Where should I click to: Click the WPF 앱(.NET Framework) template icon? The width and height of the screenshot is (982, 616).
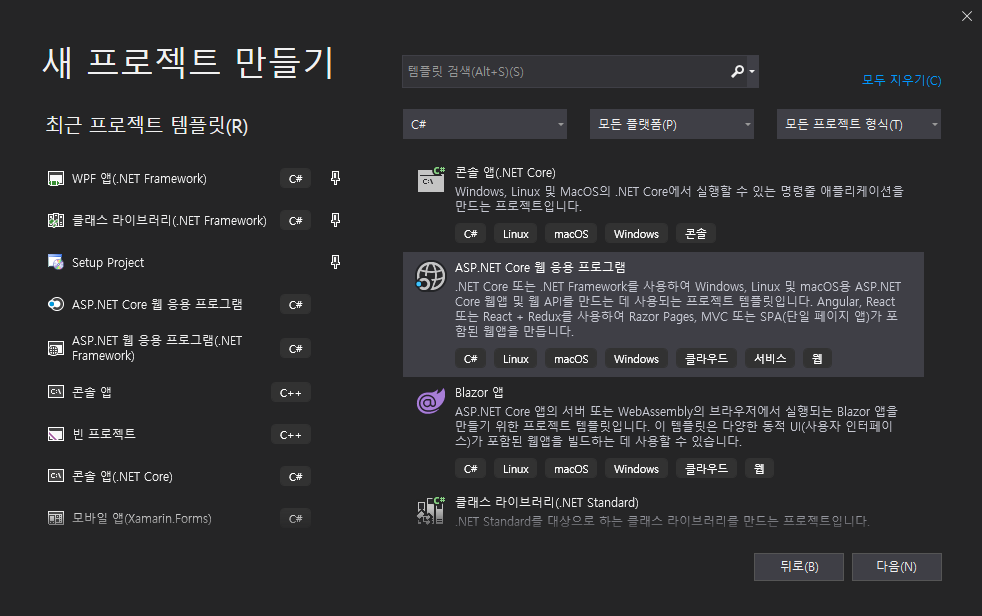point(56,179)
